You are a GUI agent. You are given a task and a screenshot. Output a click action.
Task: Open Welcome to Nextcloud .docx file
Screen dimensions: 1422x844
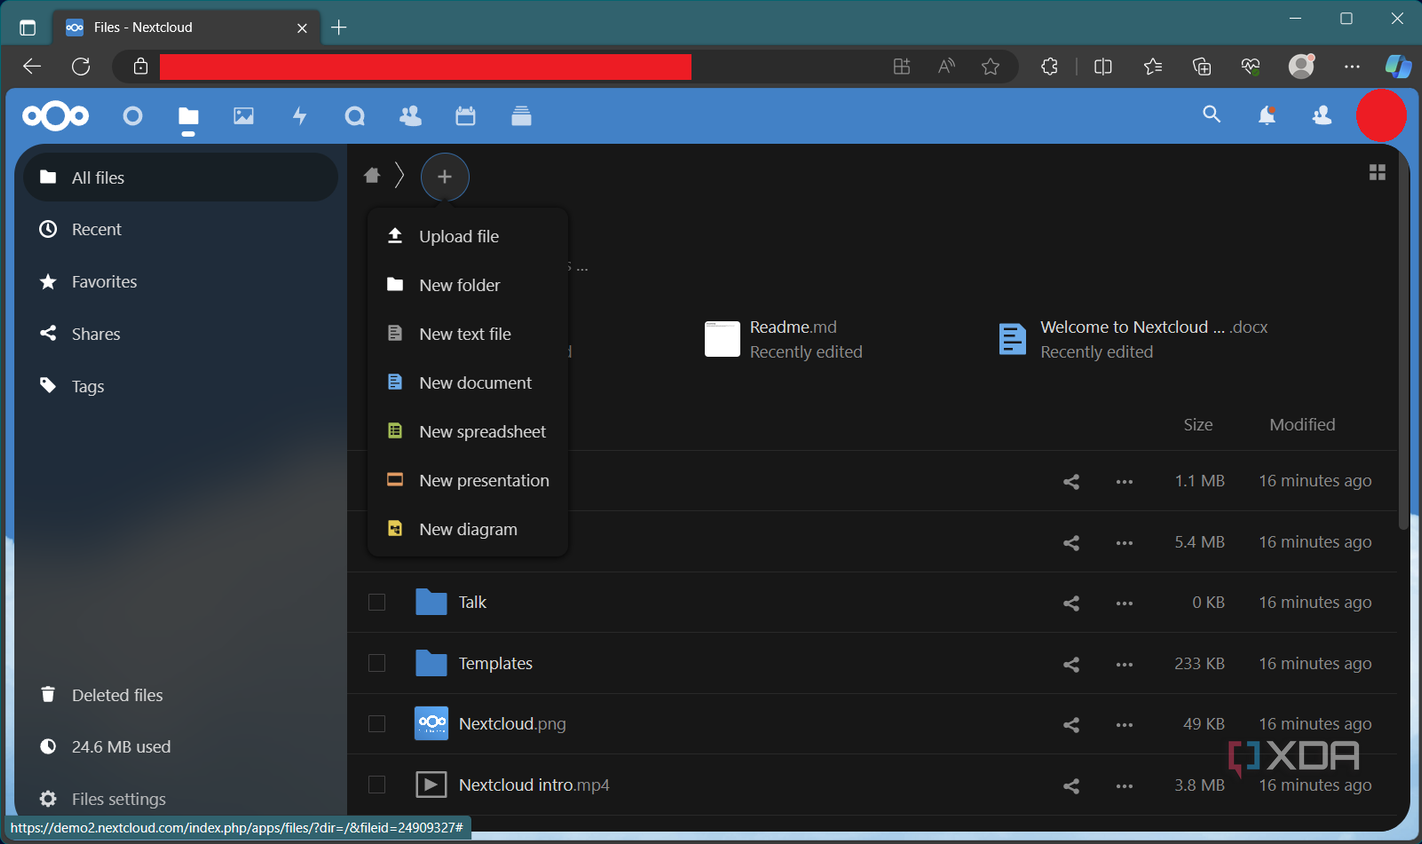(x=1132, y=339)
